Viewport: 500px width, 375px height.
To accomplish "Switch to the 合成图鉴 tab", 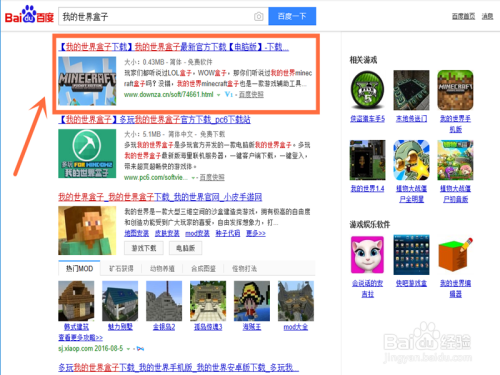I will click(203, 268).
